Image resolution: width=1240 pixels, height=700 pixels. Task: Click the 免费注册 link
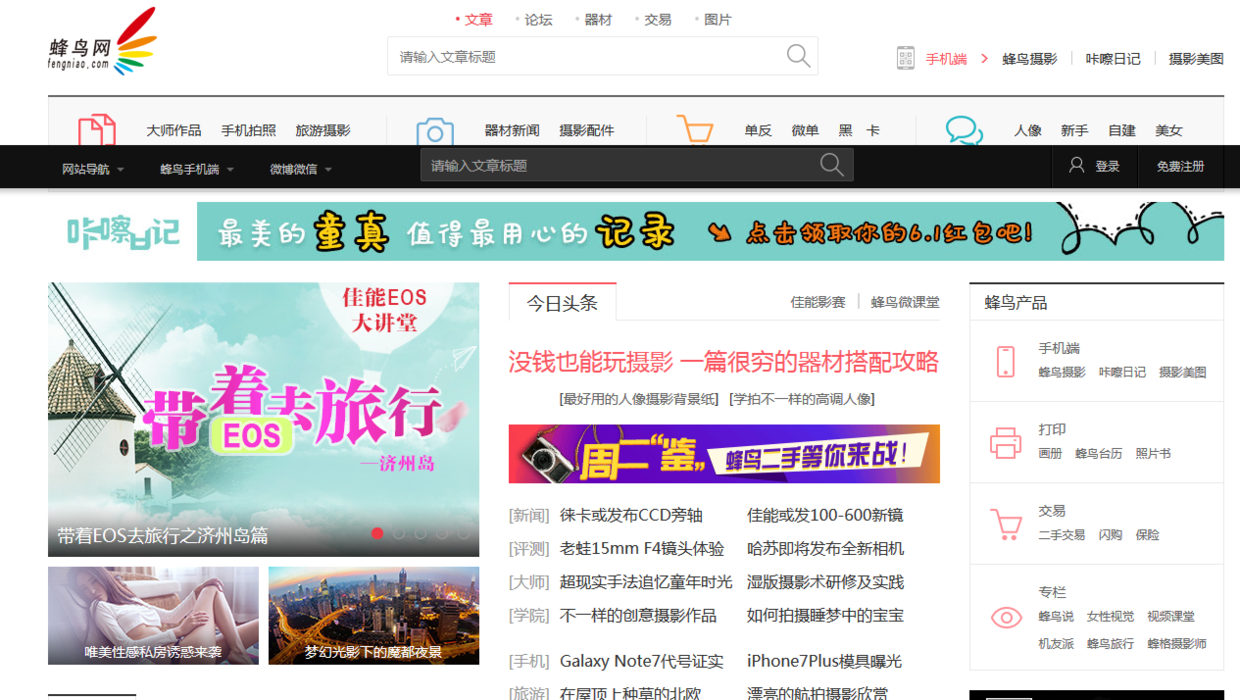(1181, 166)
